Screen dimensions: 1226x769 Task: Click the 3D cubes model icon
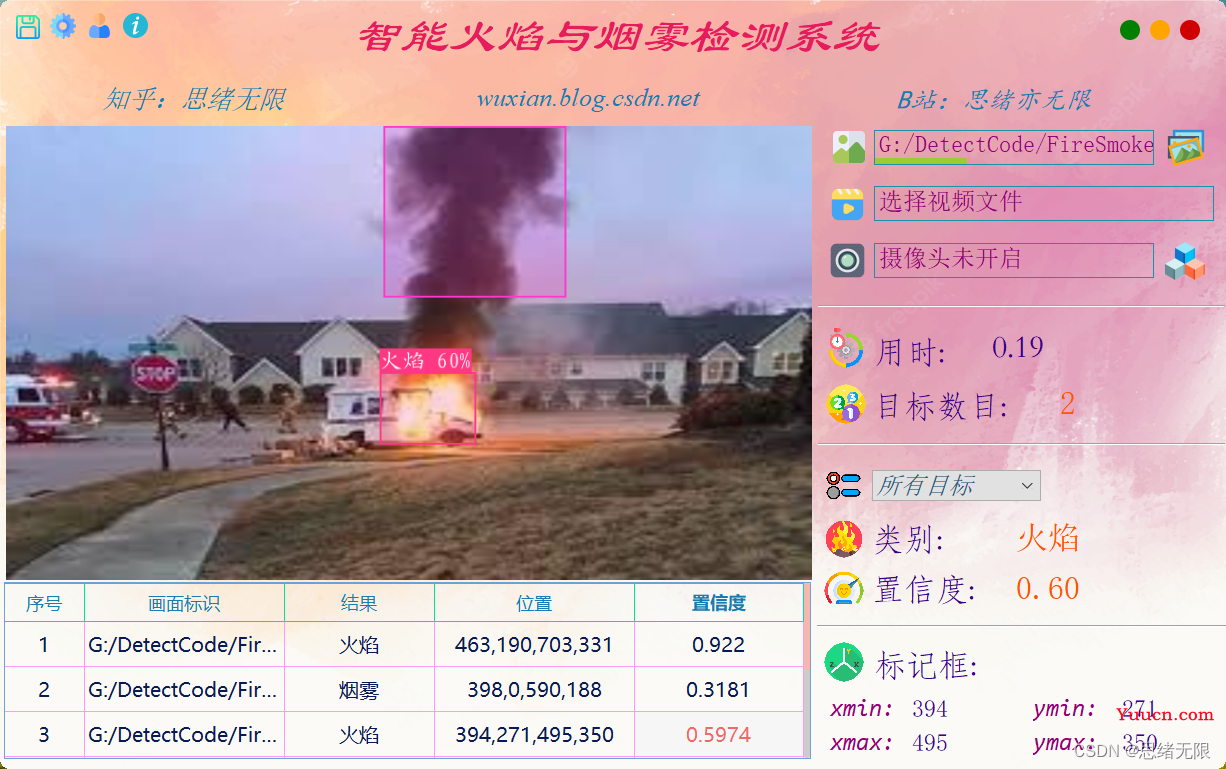(x=1185, y=262)
